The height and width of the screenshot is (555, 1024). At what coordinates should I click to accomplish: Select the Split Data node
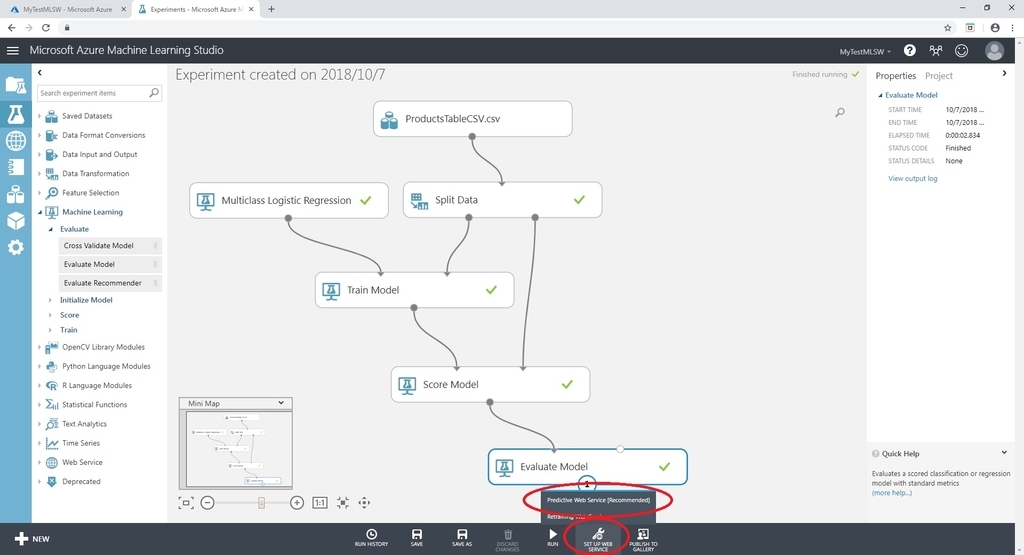(x=502, y=200)
